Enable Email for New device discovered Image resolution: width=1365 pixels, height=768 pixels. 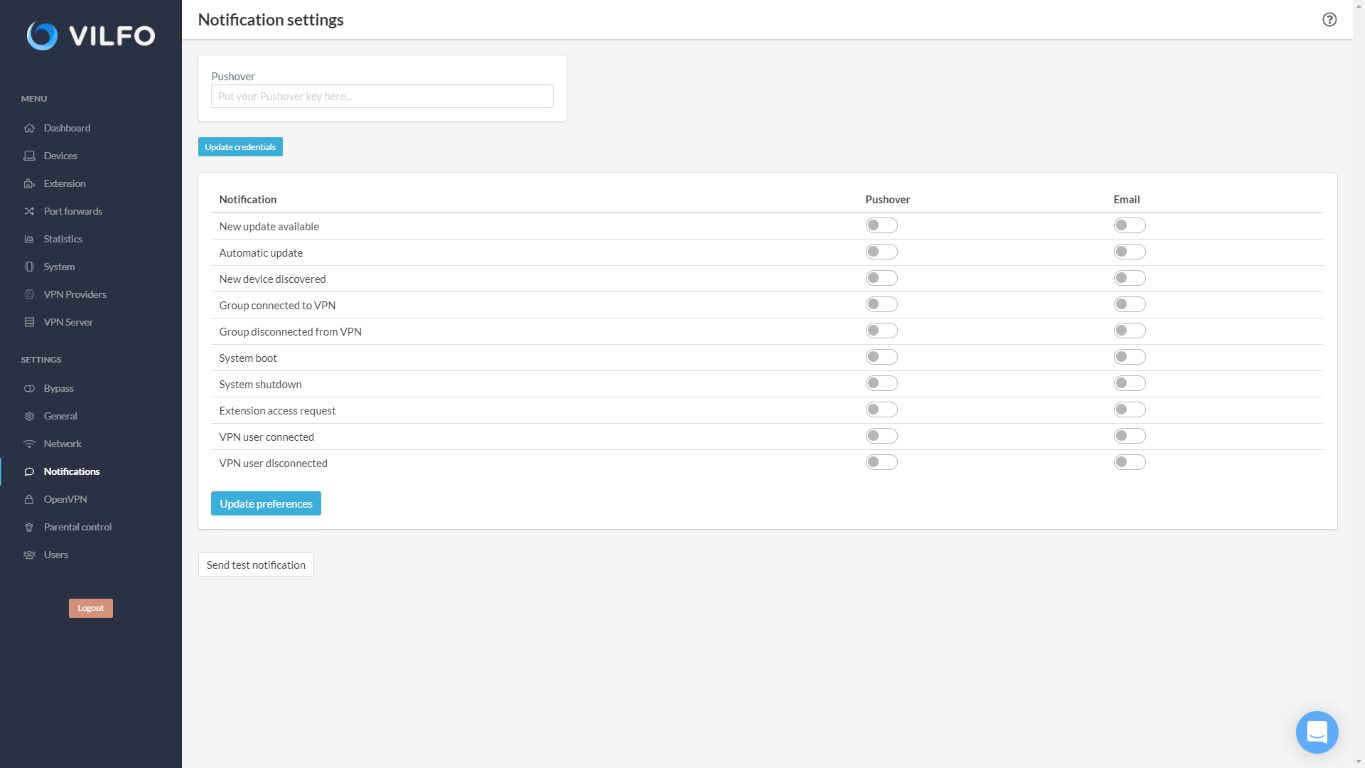point(1130,278)
